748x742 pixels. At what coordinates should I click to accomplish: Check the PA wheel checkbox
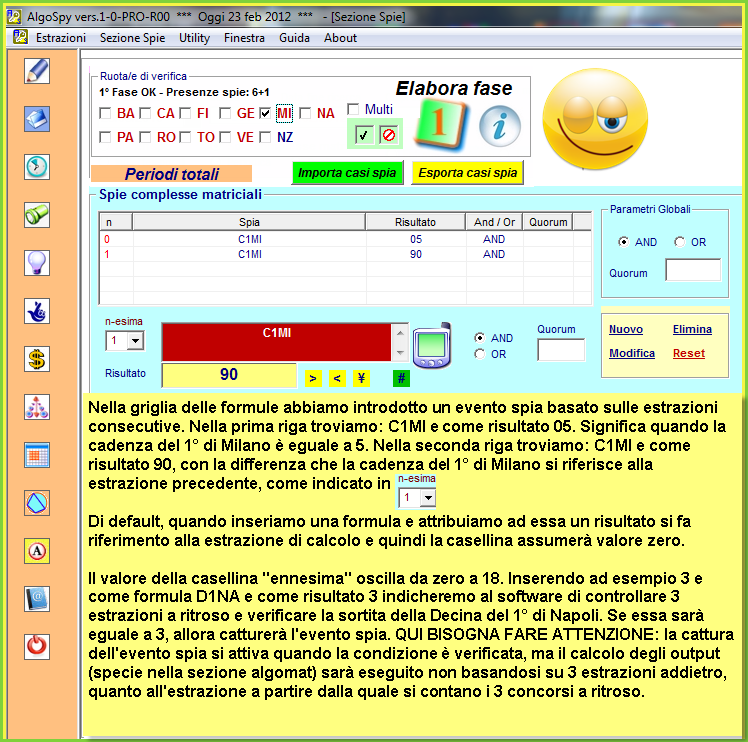(x=105, y=137)
